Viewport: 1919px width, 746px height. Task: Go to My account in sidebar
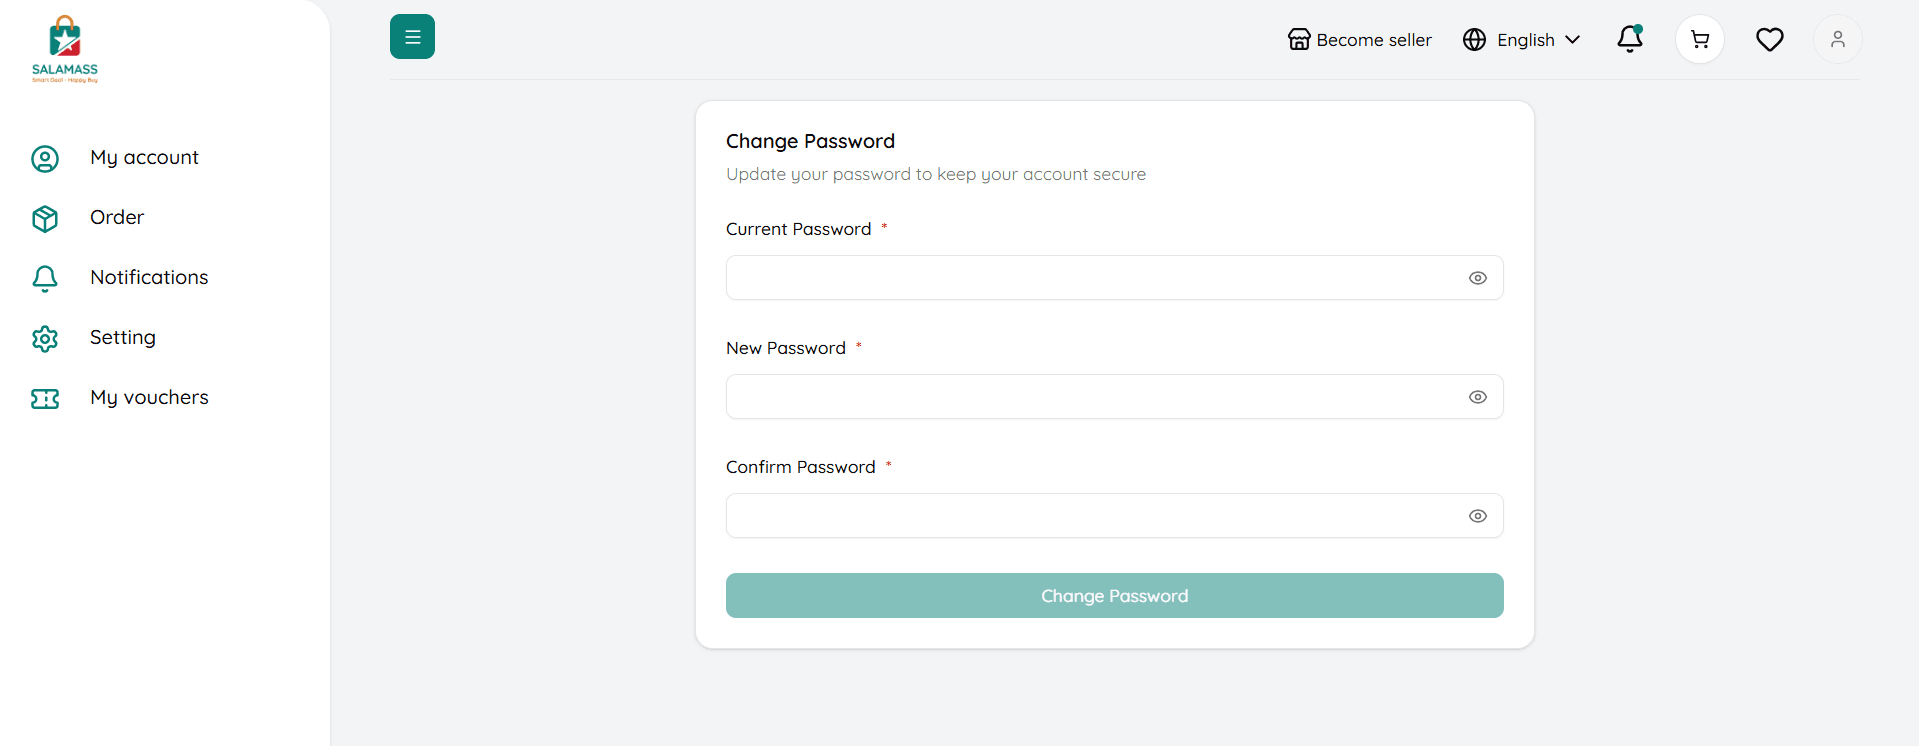(x=144, y=158)
